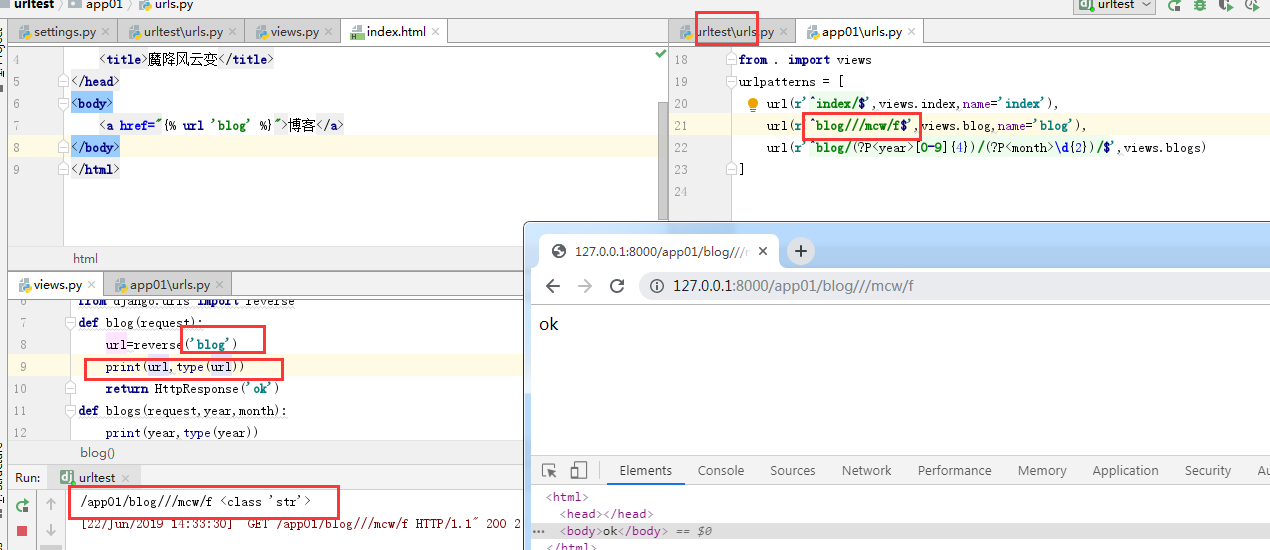Close the index.html editor tab
This screenshot has height=550, width=1270.
[x=437, y=32]
